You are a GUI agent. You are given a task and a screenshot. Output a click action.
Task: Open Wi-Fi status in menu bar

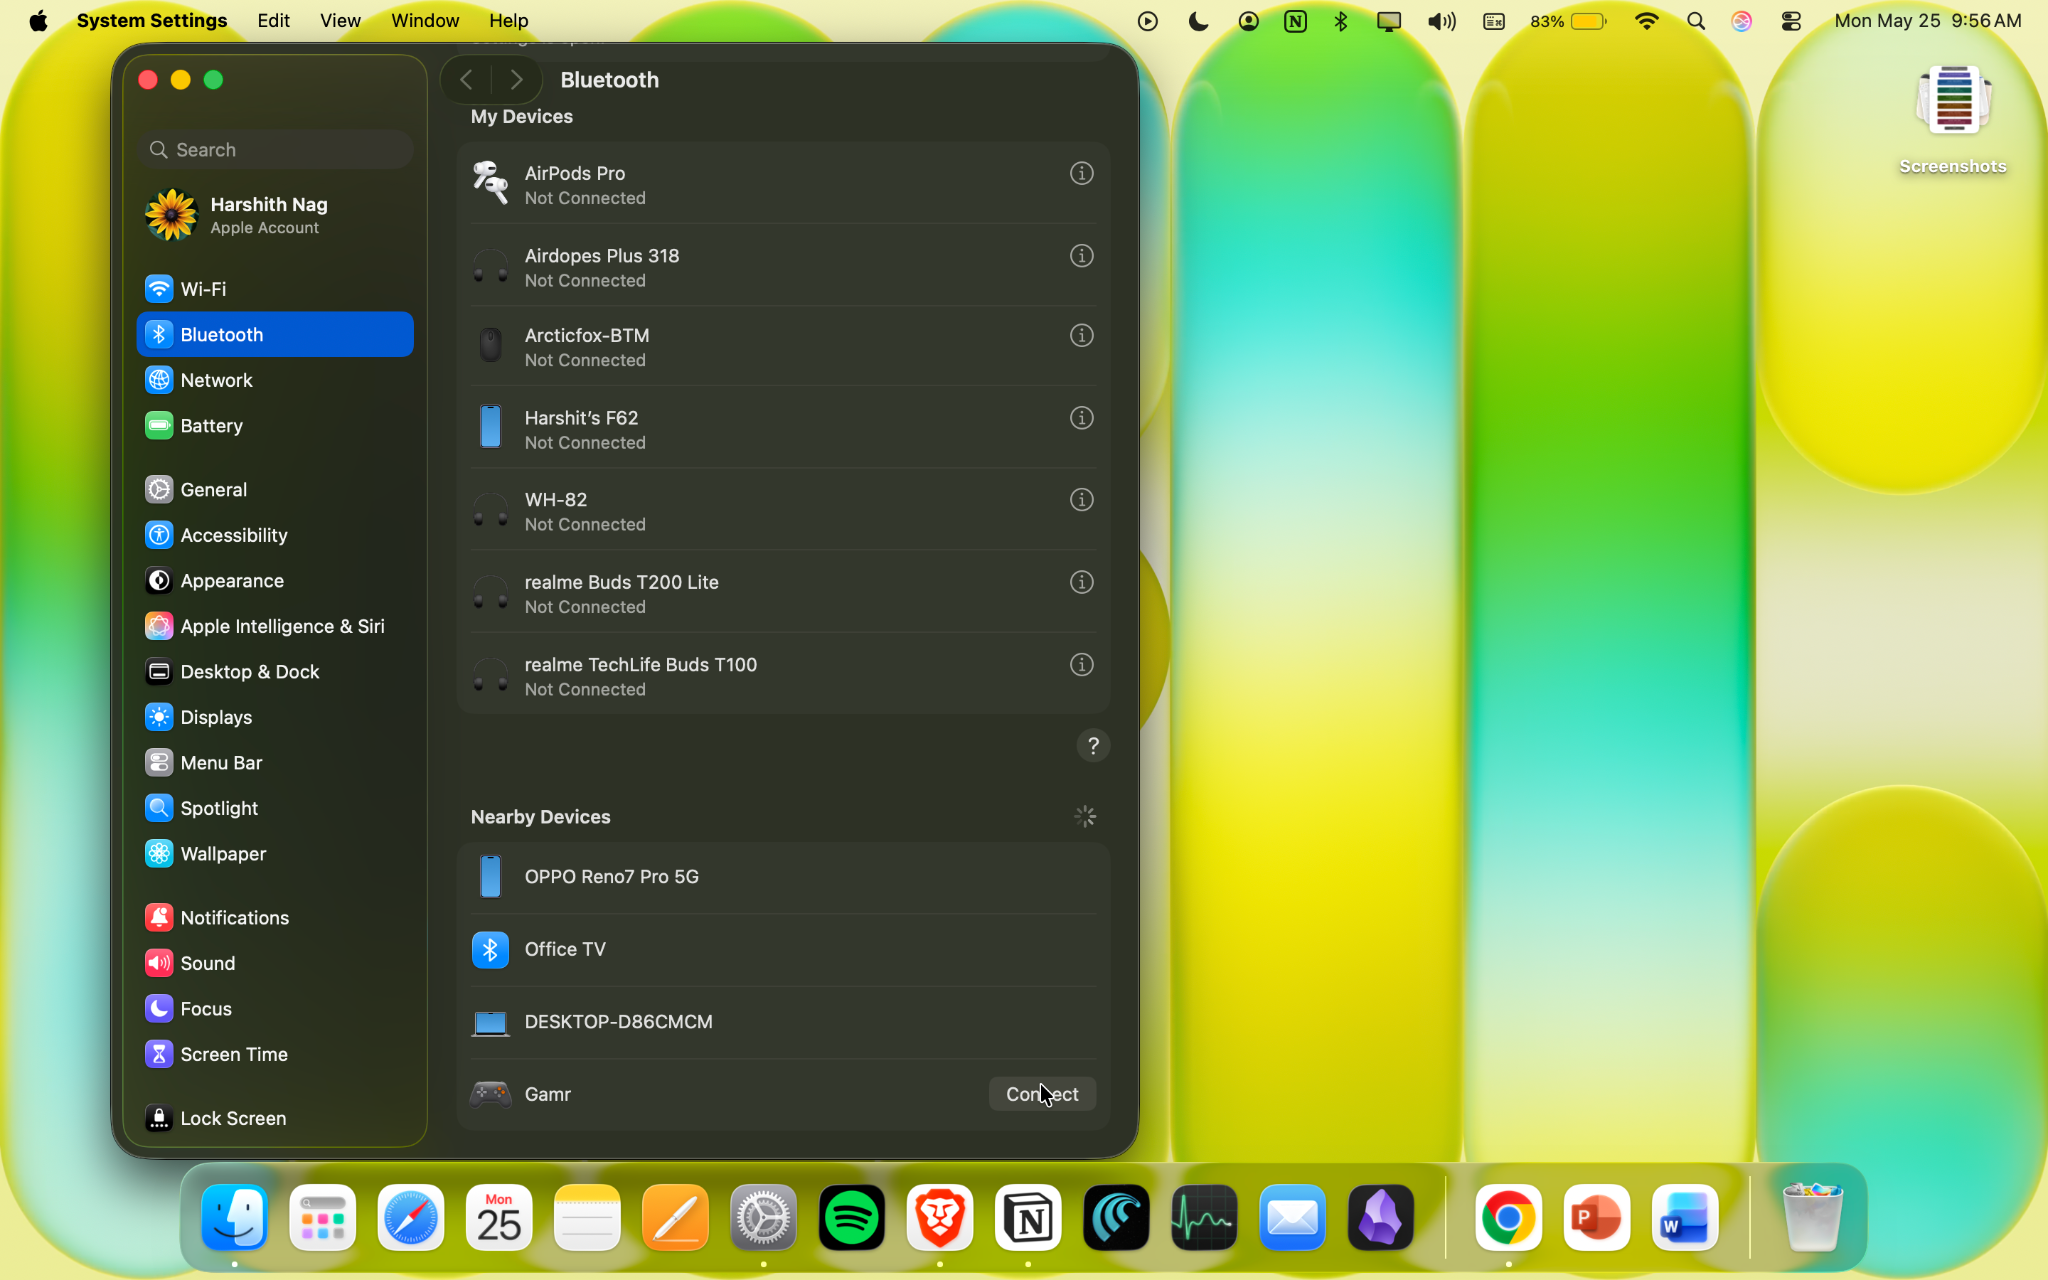click(1646, 21)
